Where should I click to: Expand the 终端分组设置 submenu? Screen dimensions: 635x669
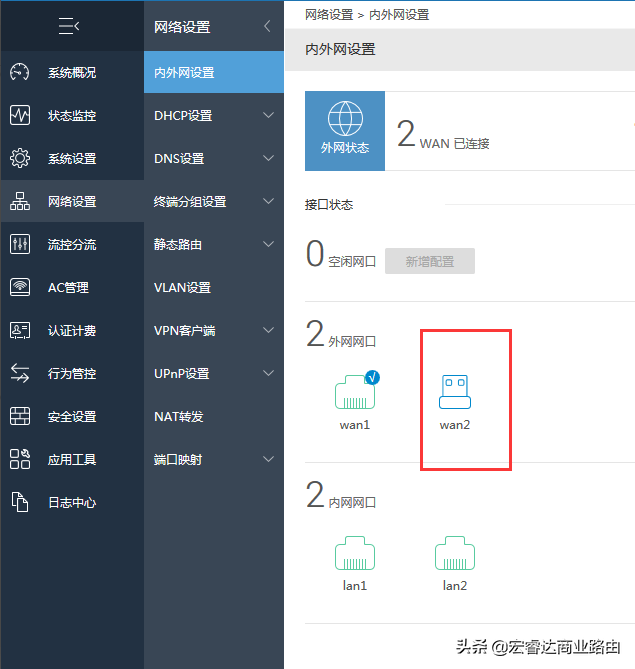click(268, 201)
